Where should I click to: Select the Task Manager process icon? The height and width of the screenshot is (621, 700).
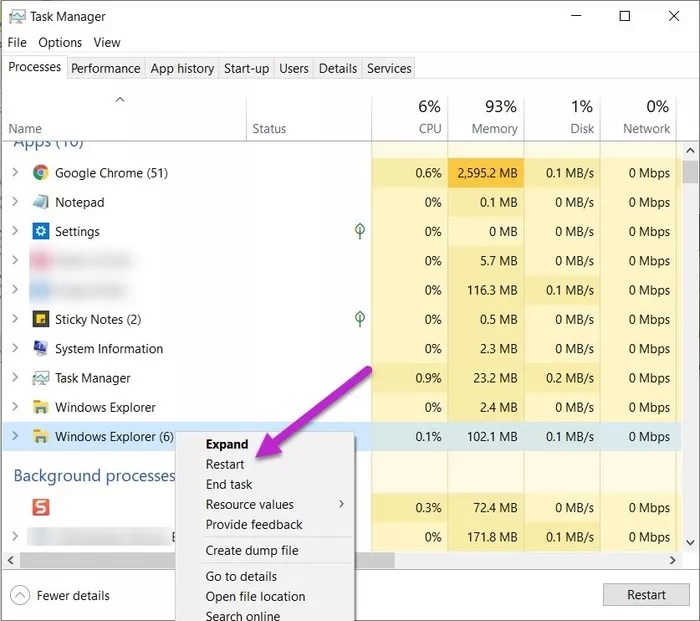pyautogui.click(x=41, y=378)
